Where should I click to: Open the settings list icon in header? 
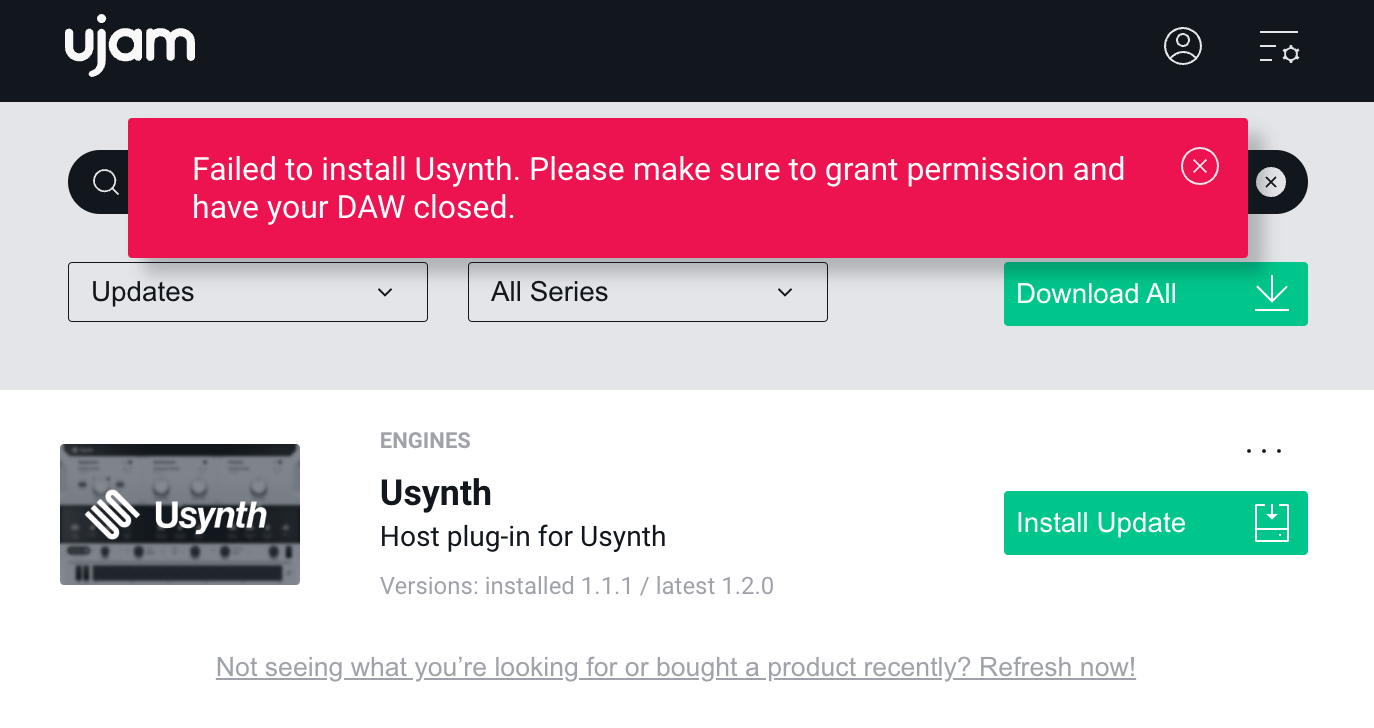(x=1278, y=47)
